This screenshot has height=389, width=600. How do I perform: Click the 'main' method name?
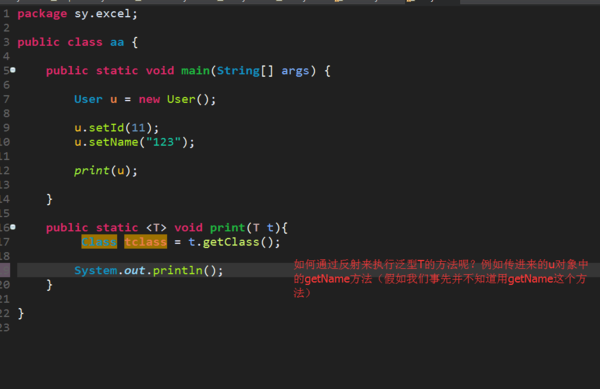(x=196, y=71)
